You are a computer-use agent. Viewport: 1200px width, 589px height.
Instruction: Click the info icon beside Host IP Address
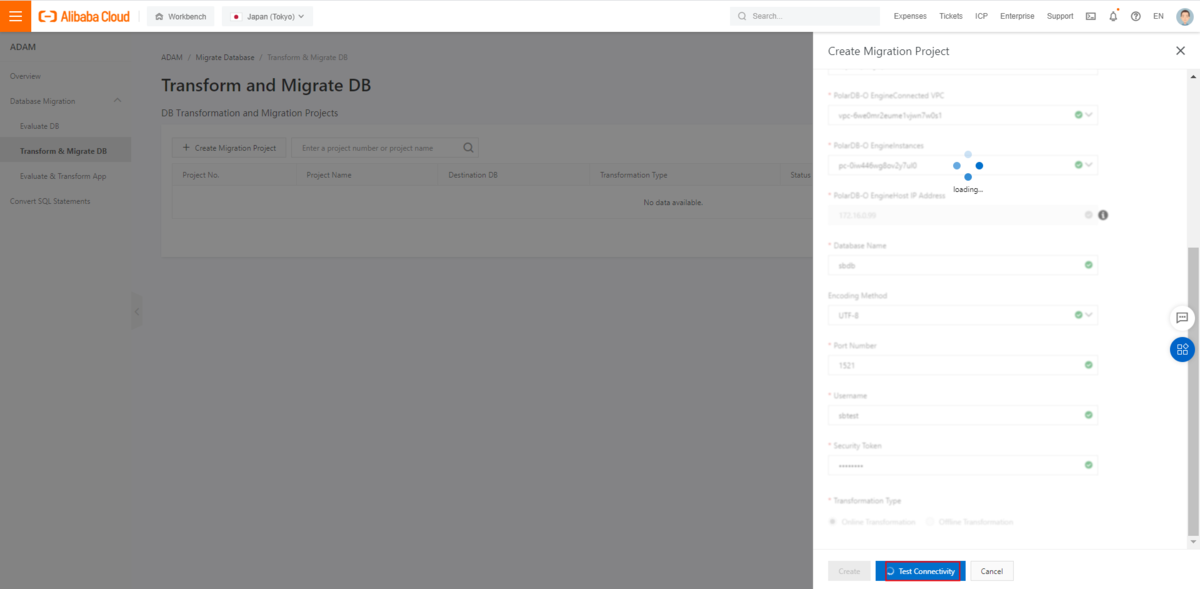tap(1104, 215)
